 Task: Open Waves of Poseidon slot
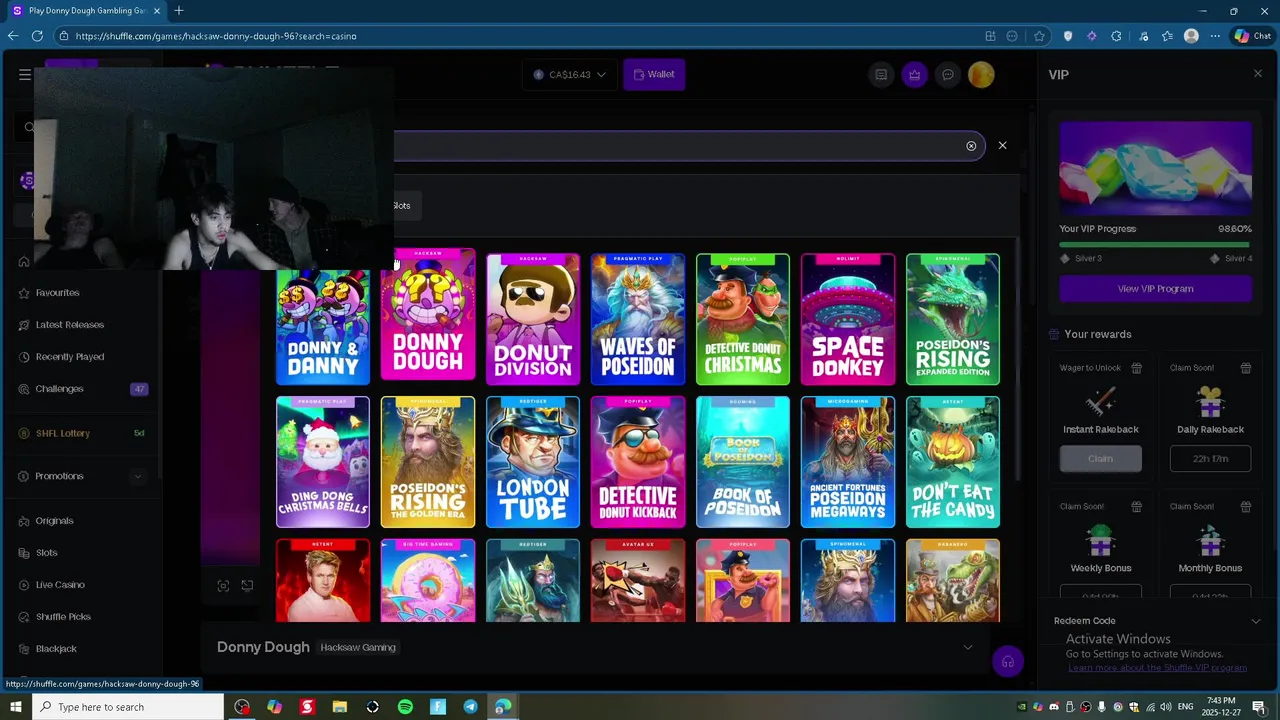(638, 319)
